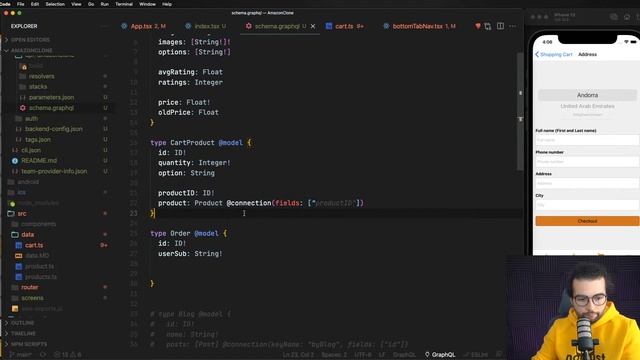Open the Window menu
640x360 pixels.
click(147, 4)
